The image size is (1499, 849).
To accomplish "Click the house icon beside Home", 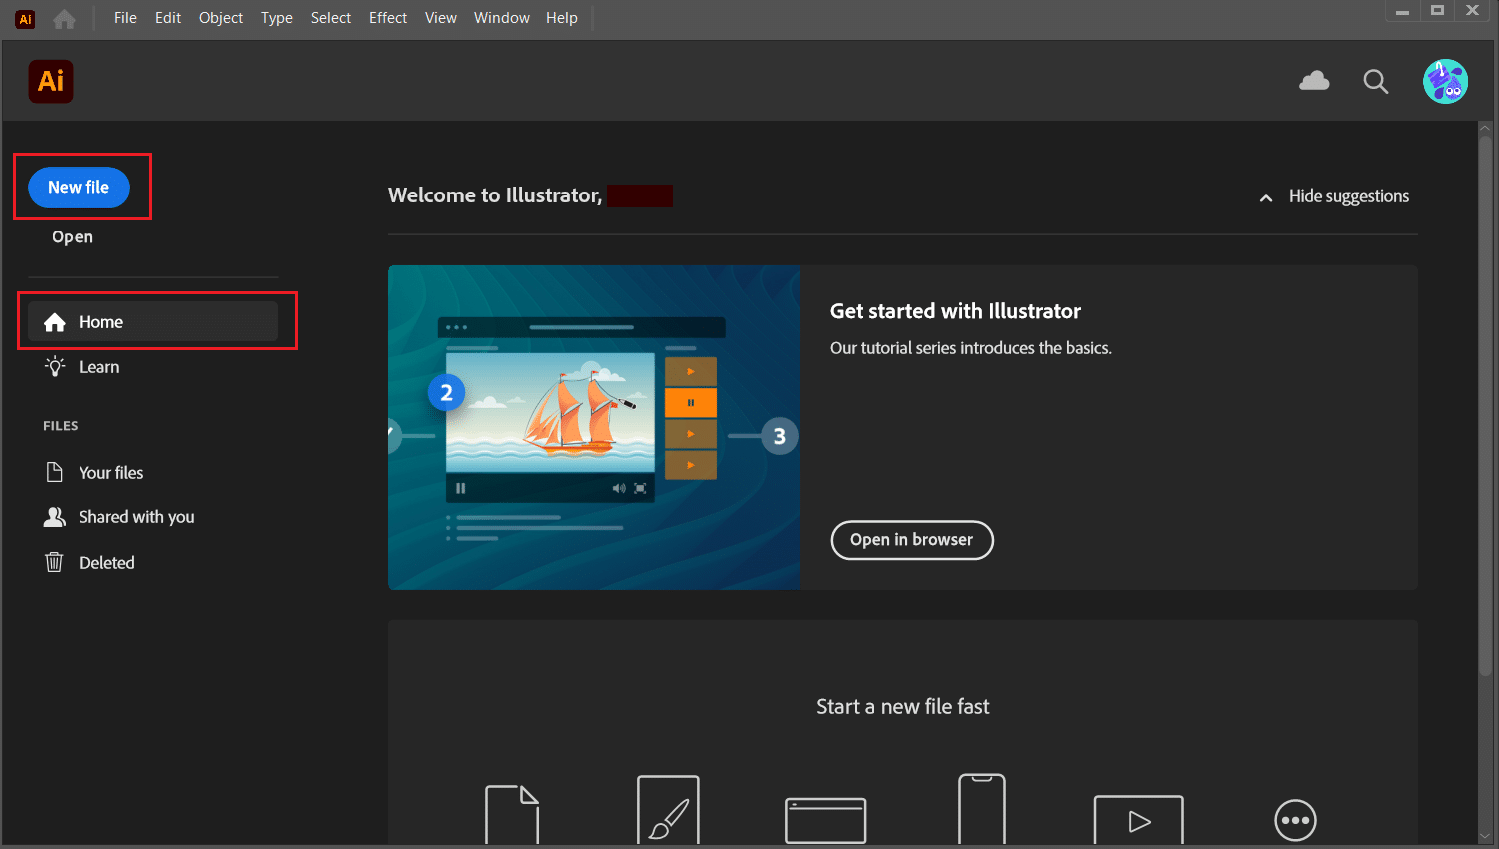I will pos(55,322).
